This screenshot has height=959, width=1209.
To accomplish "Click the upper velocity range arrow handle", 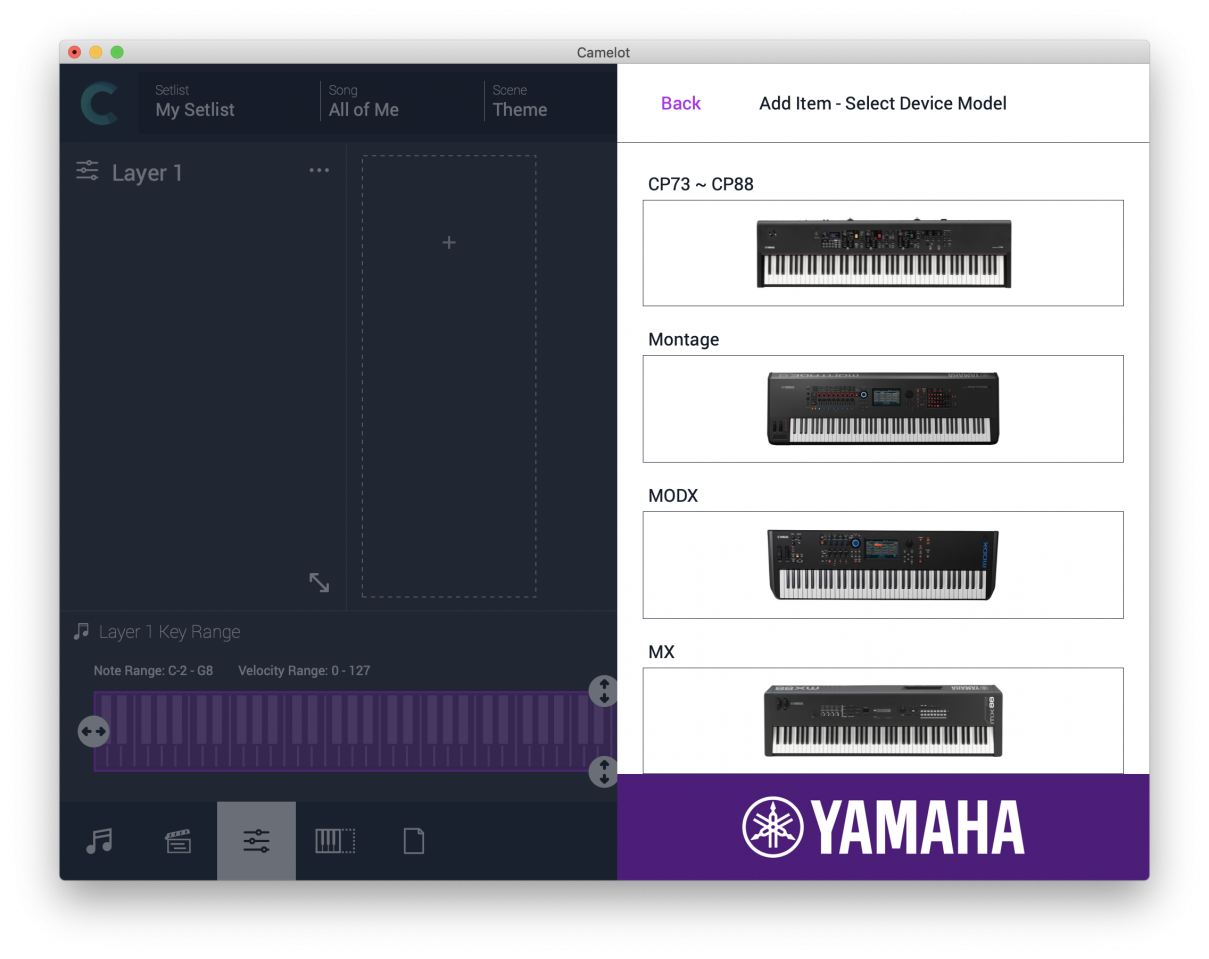I will 603,691.
